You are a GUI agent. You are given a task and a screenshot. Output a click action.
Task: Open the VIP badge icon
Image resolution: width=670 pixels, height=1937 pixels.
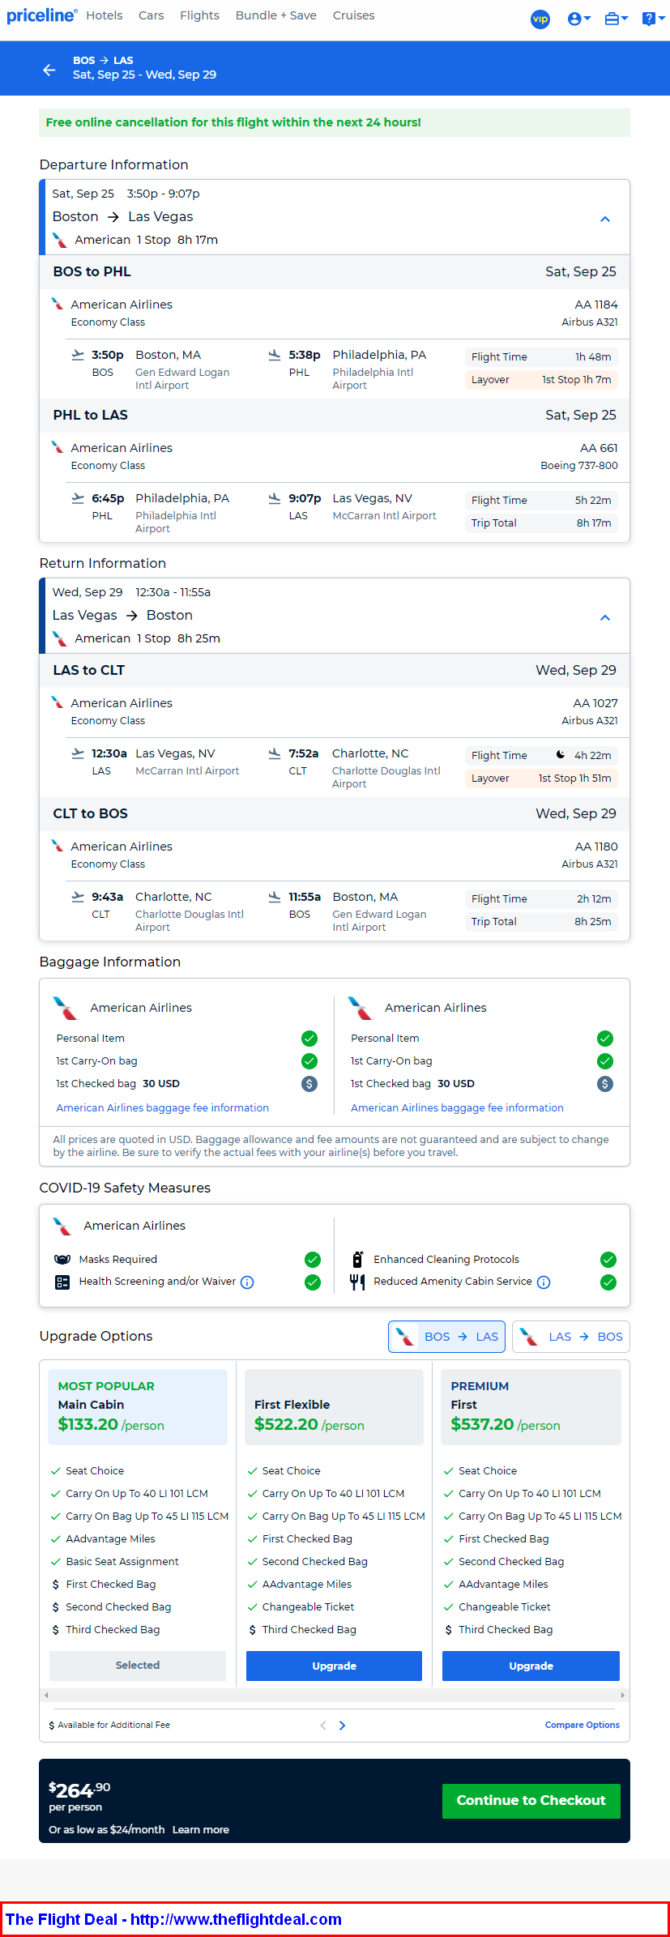coord(540,18)
